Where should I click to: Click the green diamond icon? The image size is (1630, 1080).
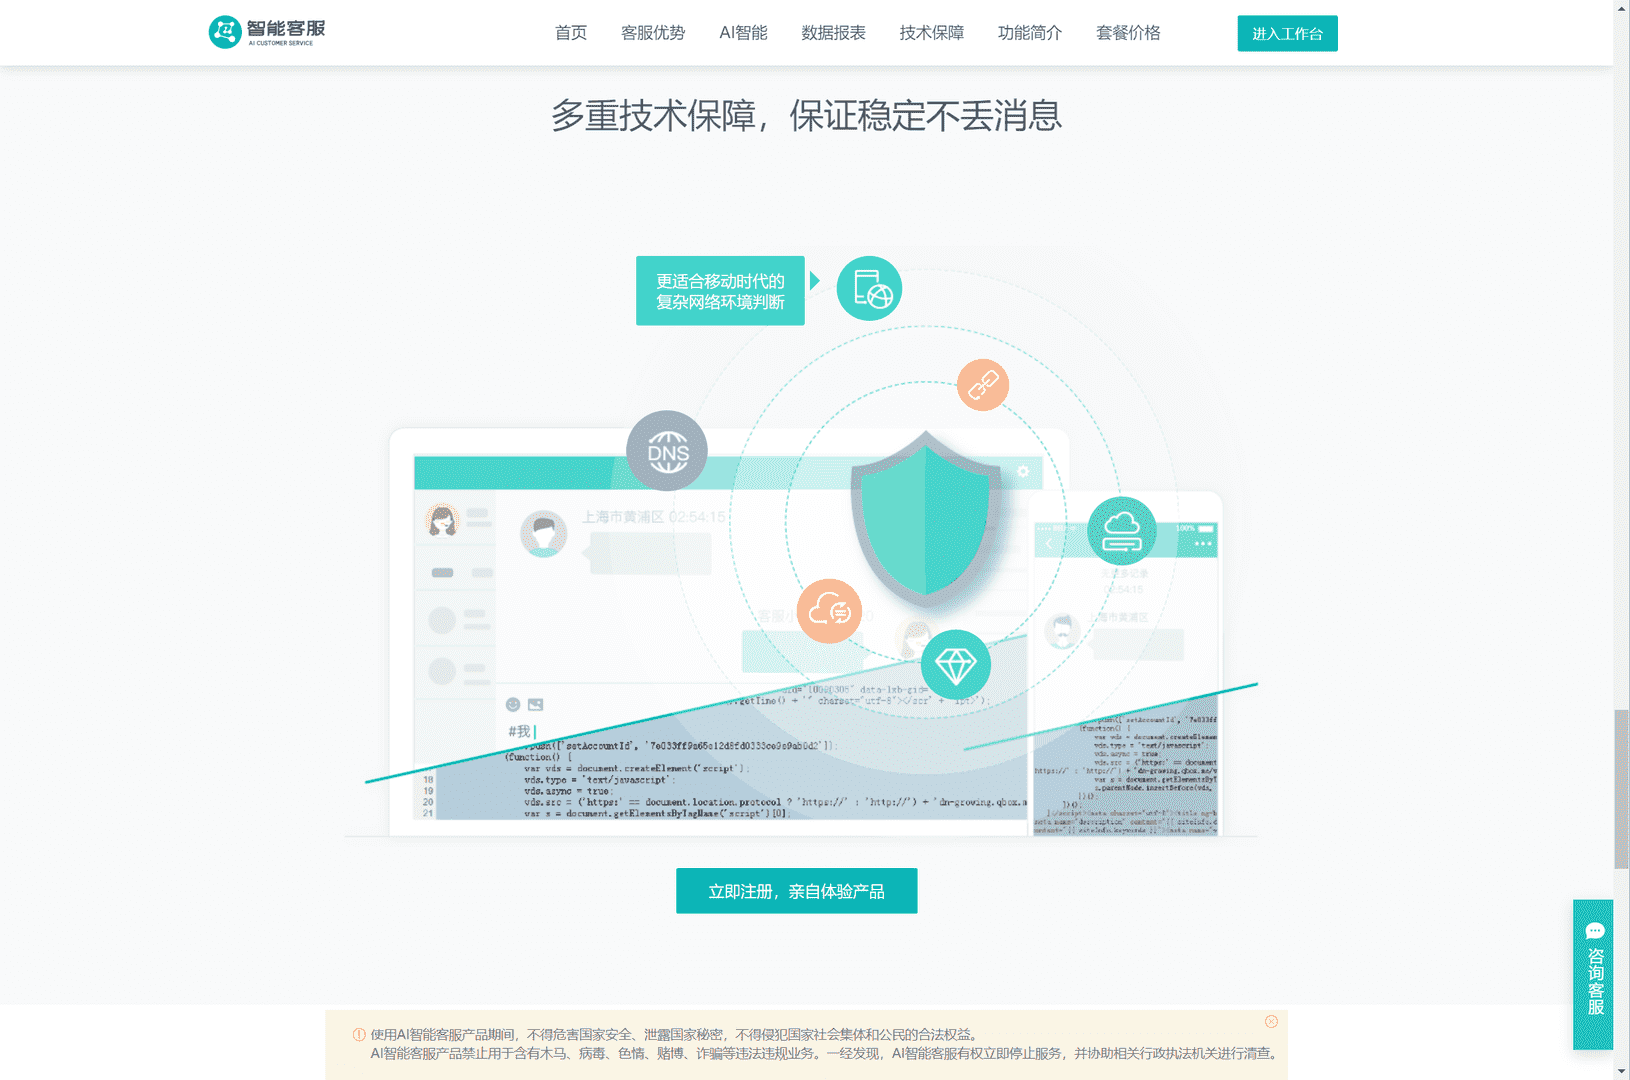point(956,664)
